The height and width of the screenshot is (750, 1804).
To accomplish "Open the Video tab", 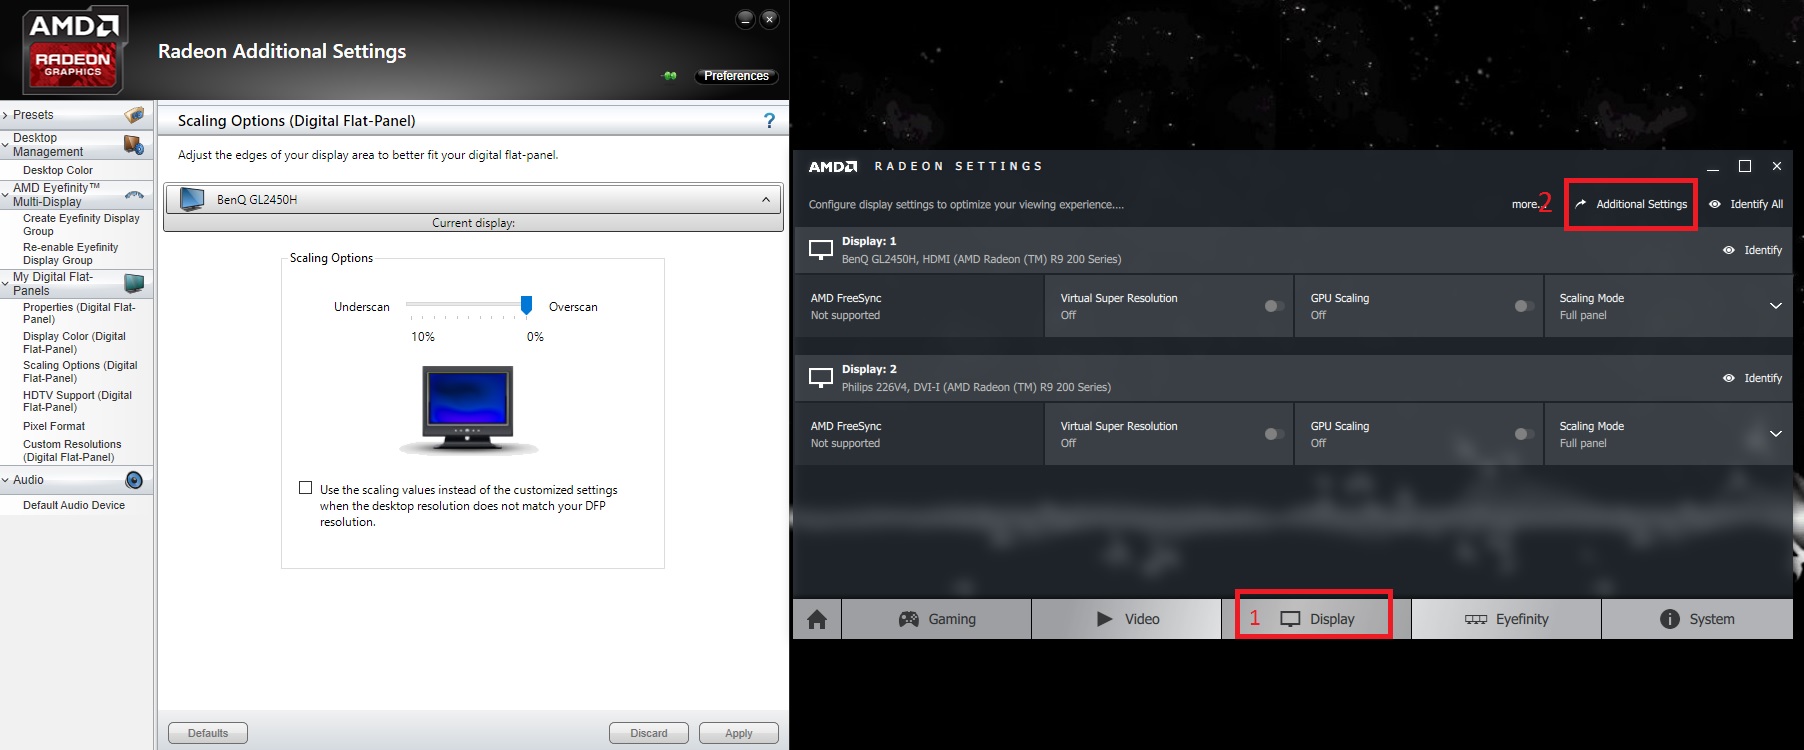I will (x=1127, y=619).
